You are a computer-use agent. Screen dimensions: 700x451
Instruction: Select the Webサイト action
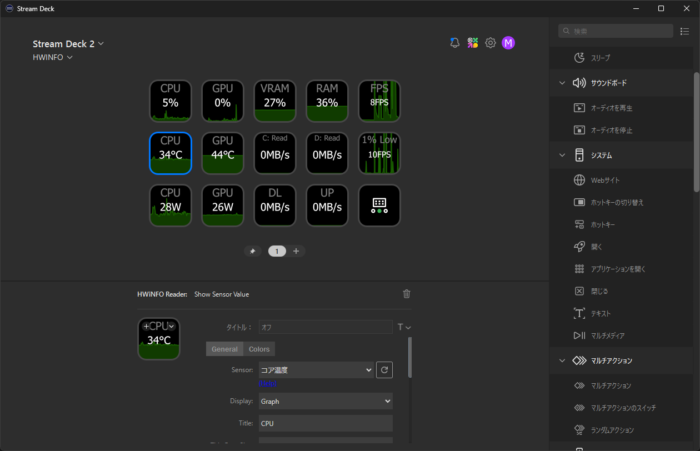[621, 180]
